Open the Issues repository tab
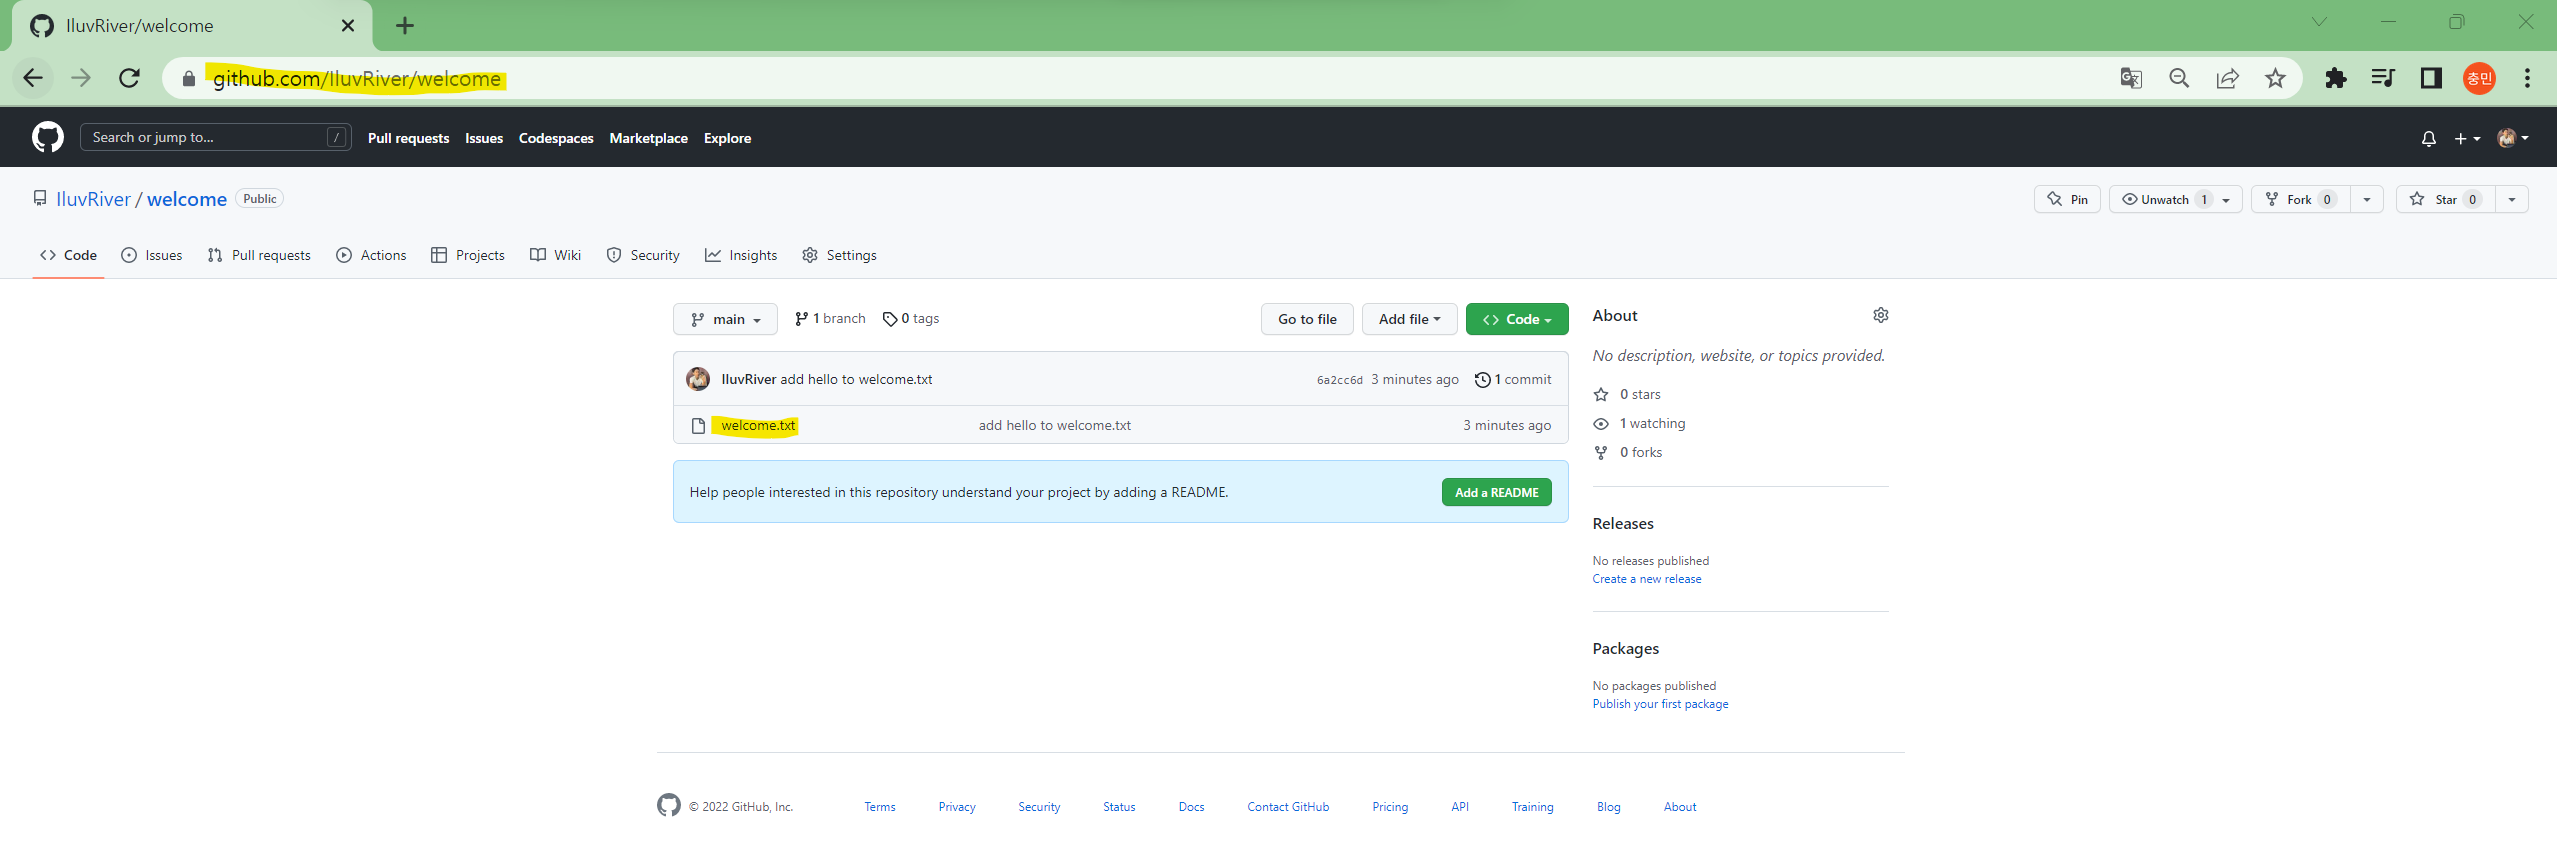This screenshot has height=864, width=2557. 152,255
